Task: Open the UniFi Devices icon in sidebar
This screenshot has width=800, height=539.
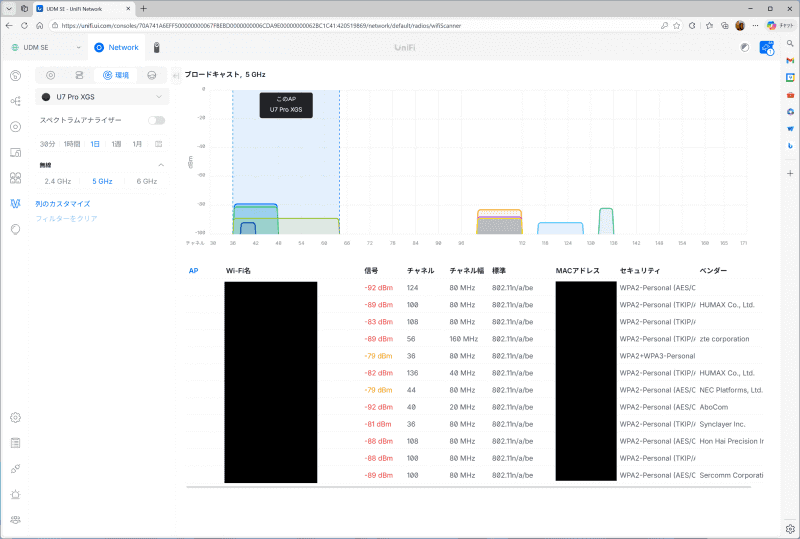Action: pos(16,127)
